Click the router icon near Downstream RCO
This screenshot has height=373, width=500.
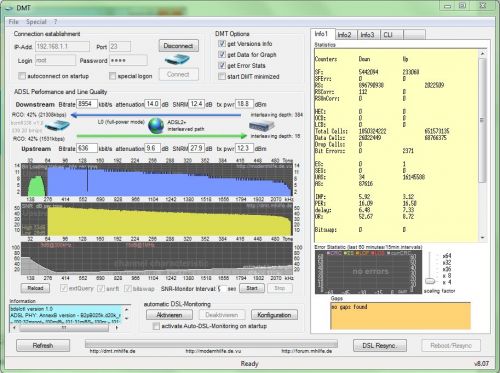click(57, 126)
